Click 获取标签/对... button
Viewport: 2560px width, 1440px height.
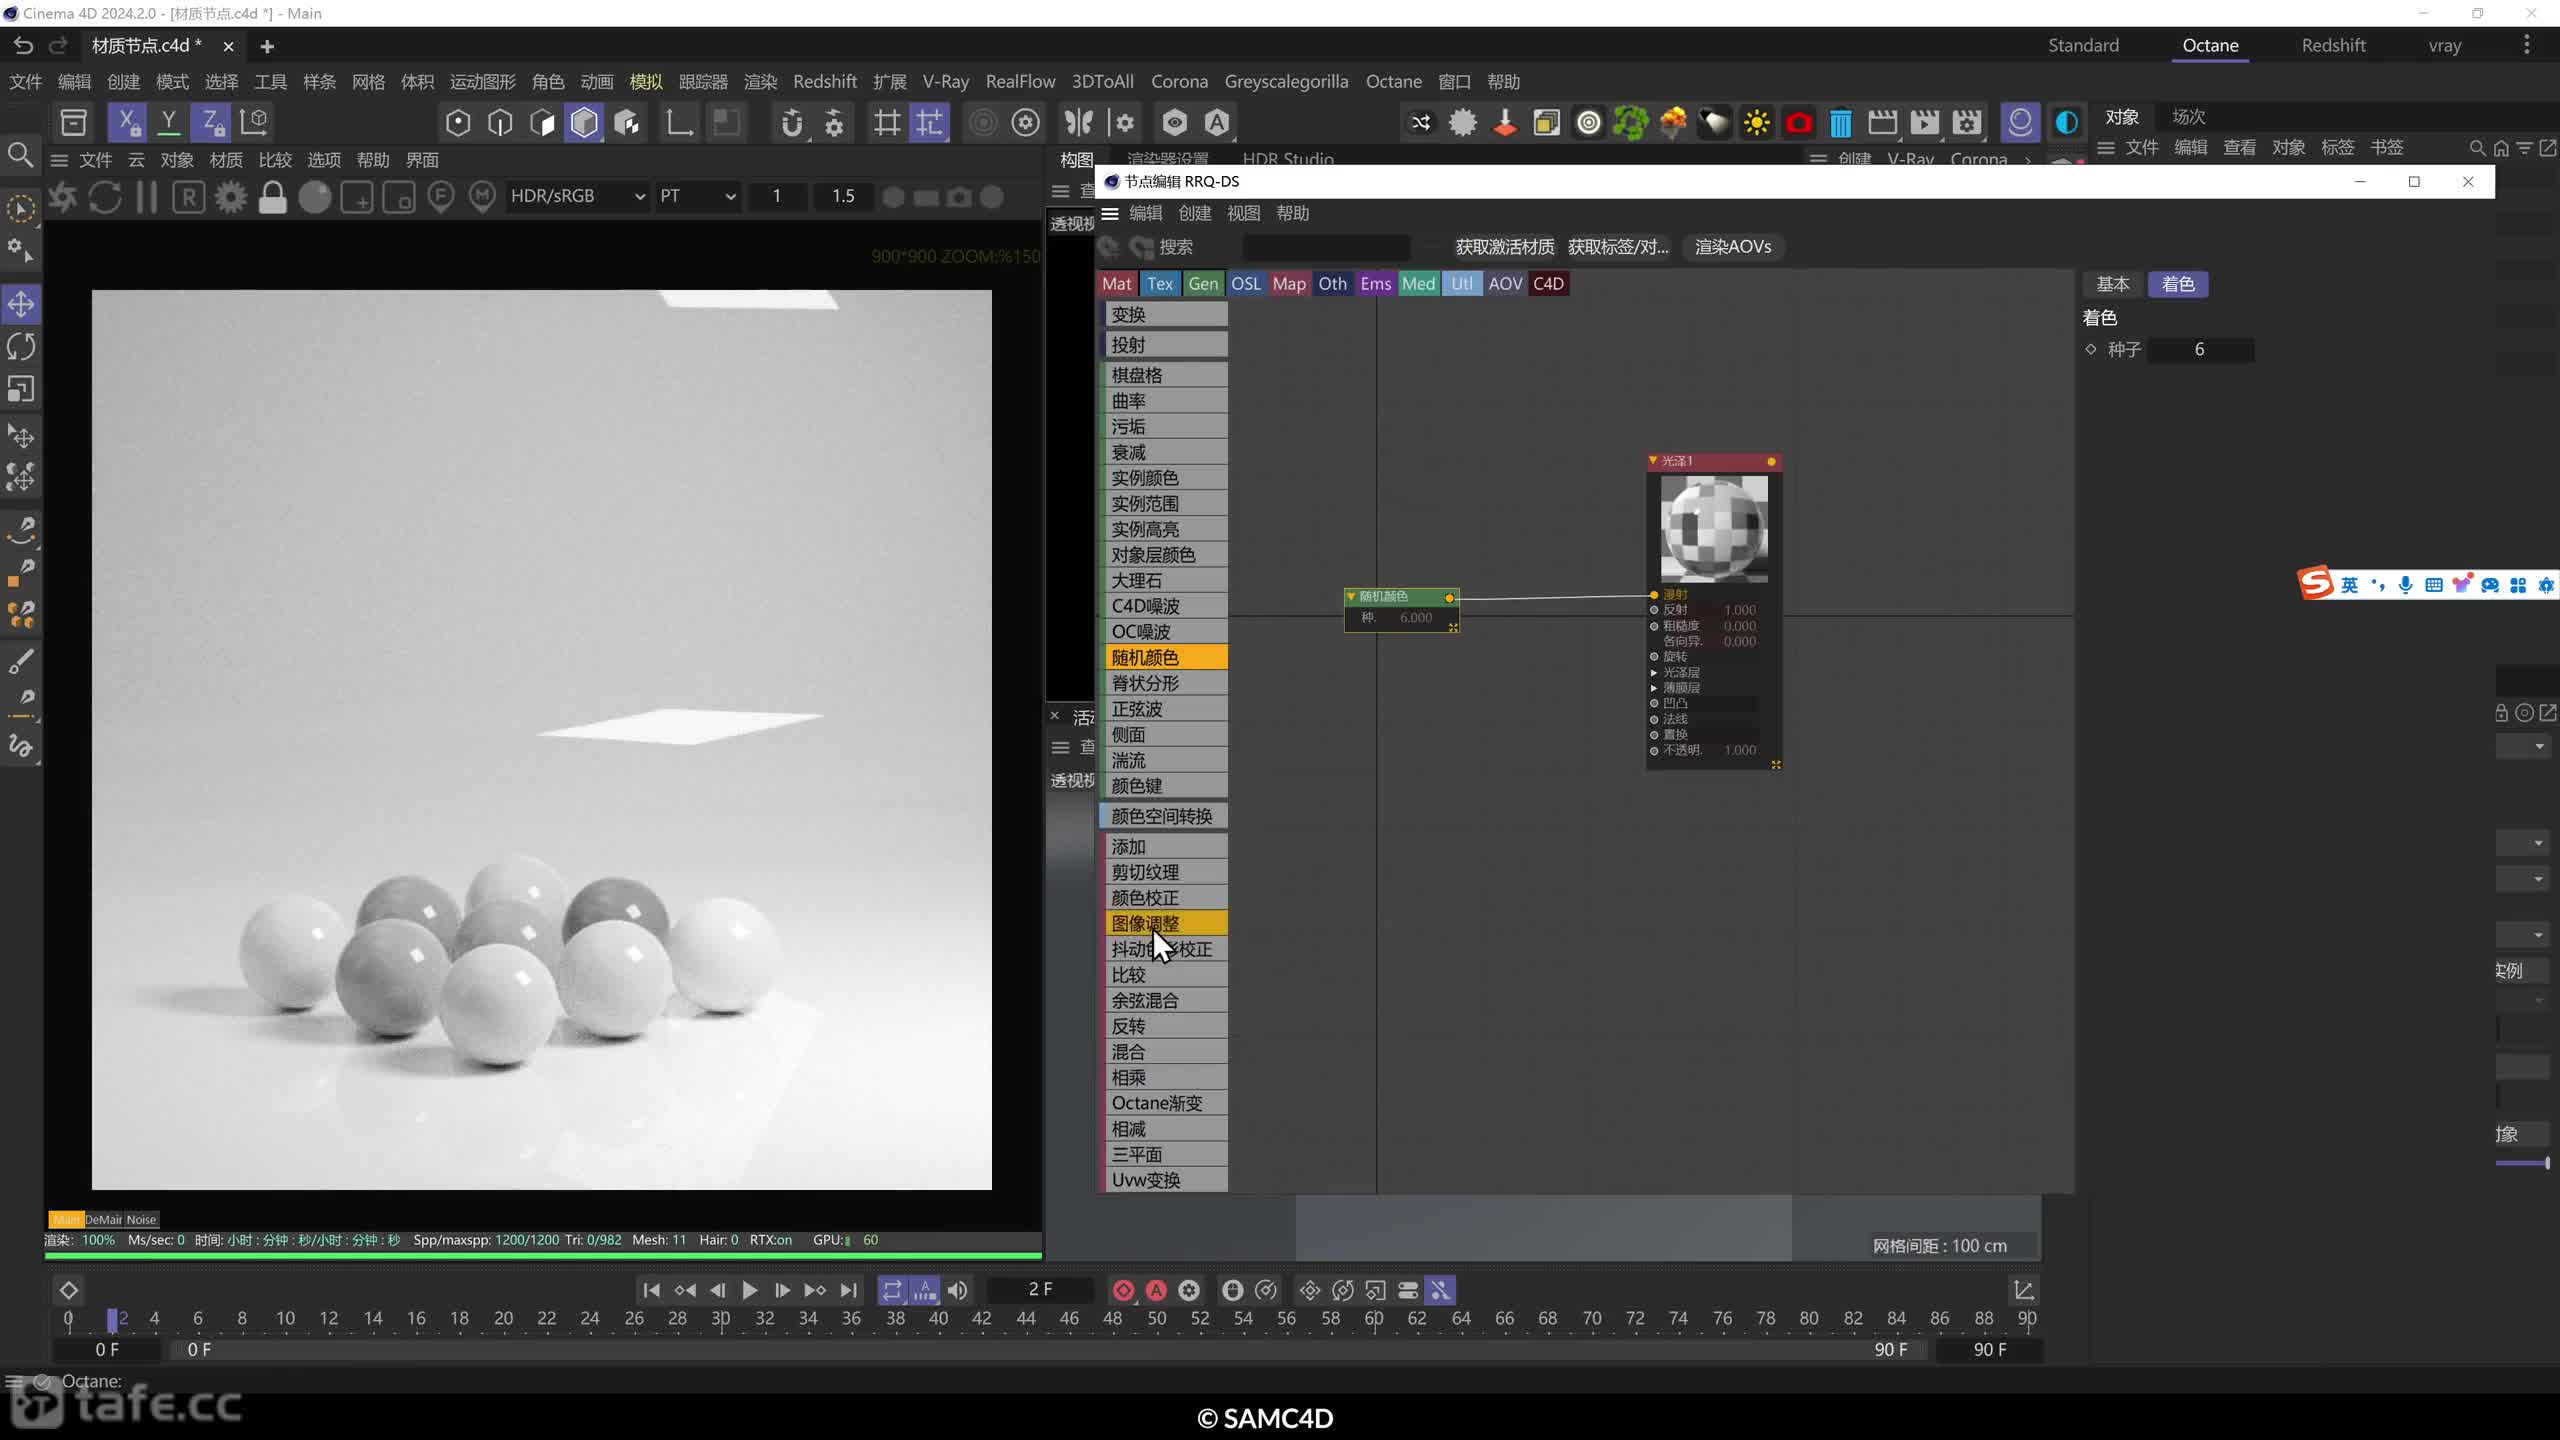1619,247
